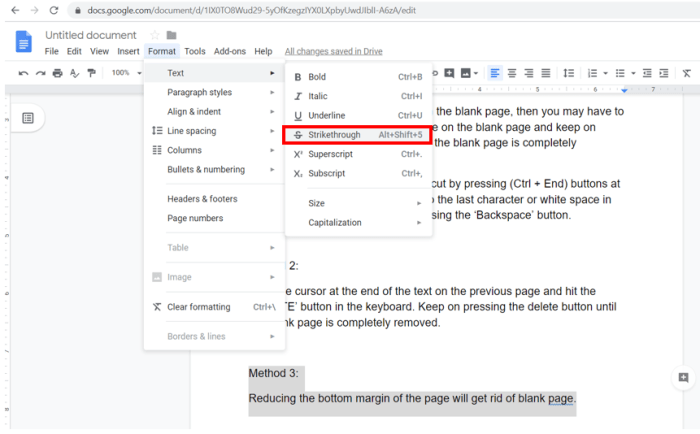This screenshot has height=434, width=700.
Task: Select Superscript in Text submenu
Action: click(x=358, y=154)
